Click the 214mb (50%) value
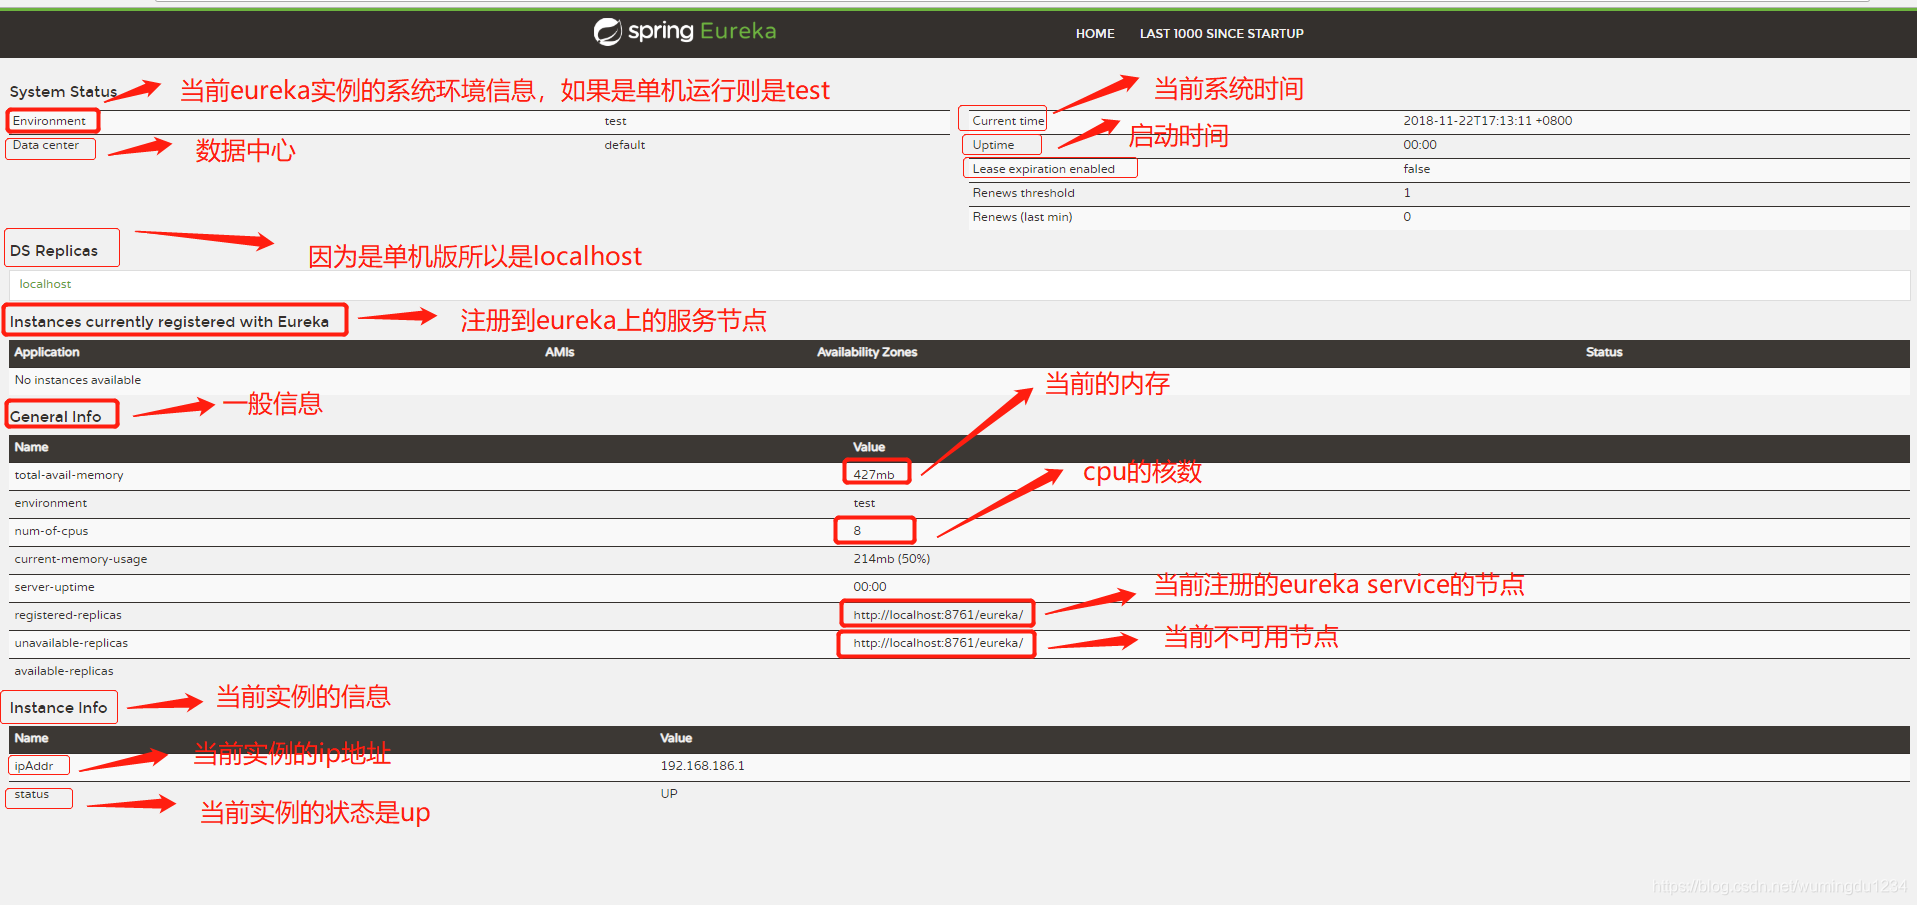This screenshot has height=905, width=1917. point(891,559)
